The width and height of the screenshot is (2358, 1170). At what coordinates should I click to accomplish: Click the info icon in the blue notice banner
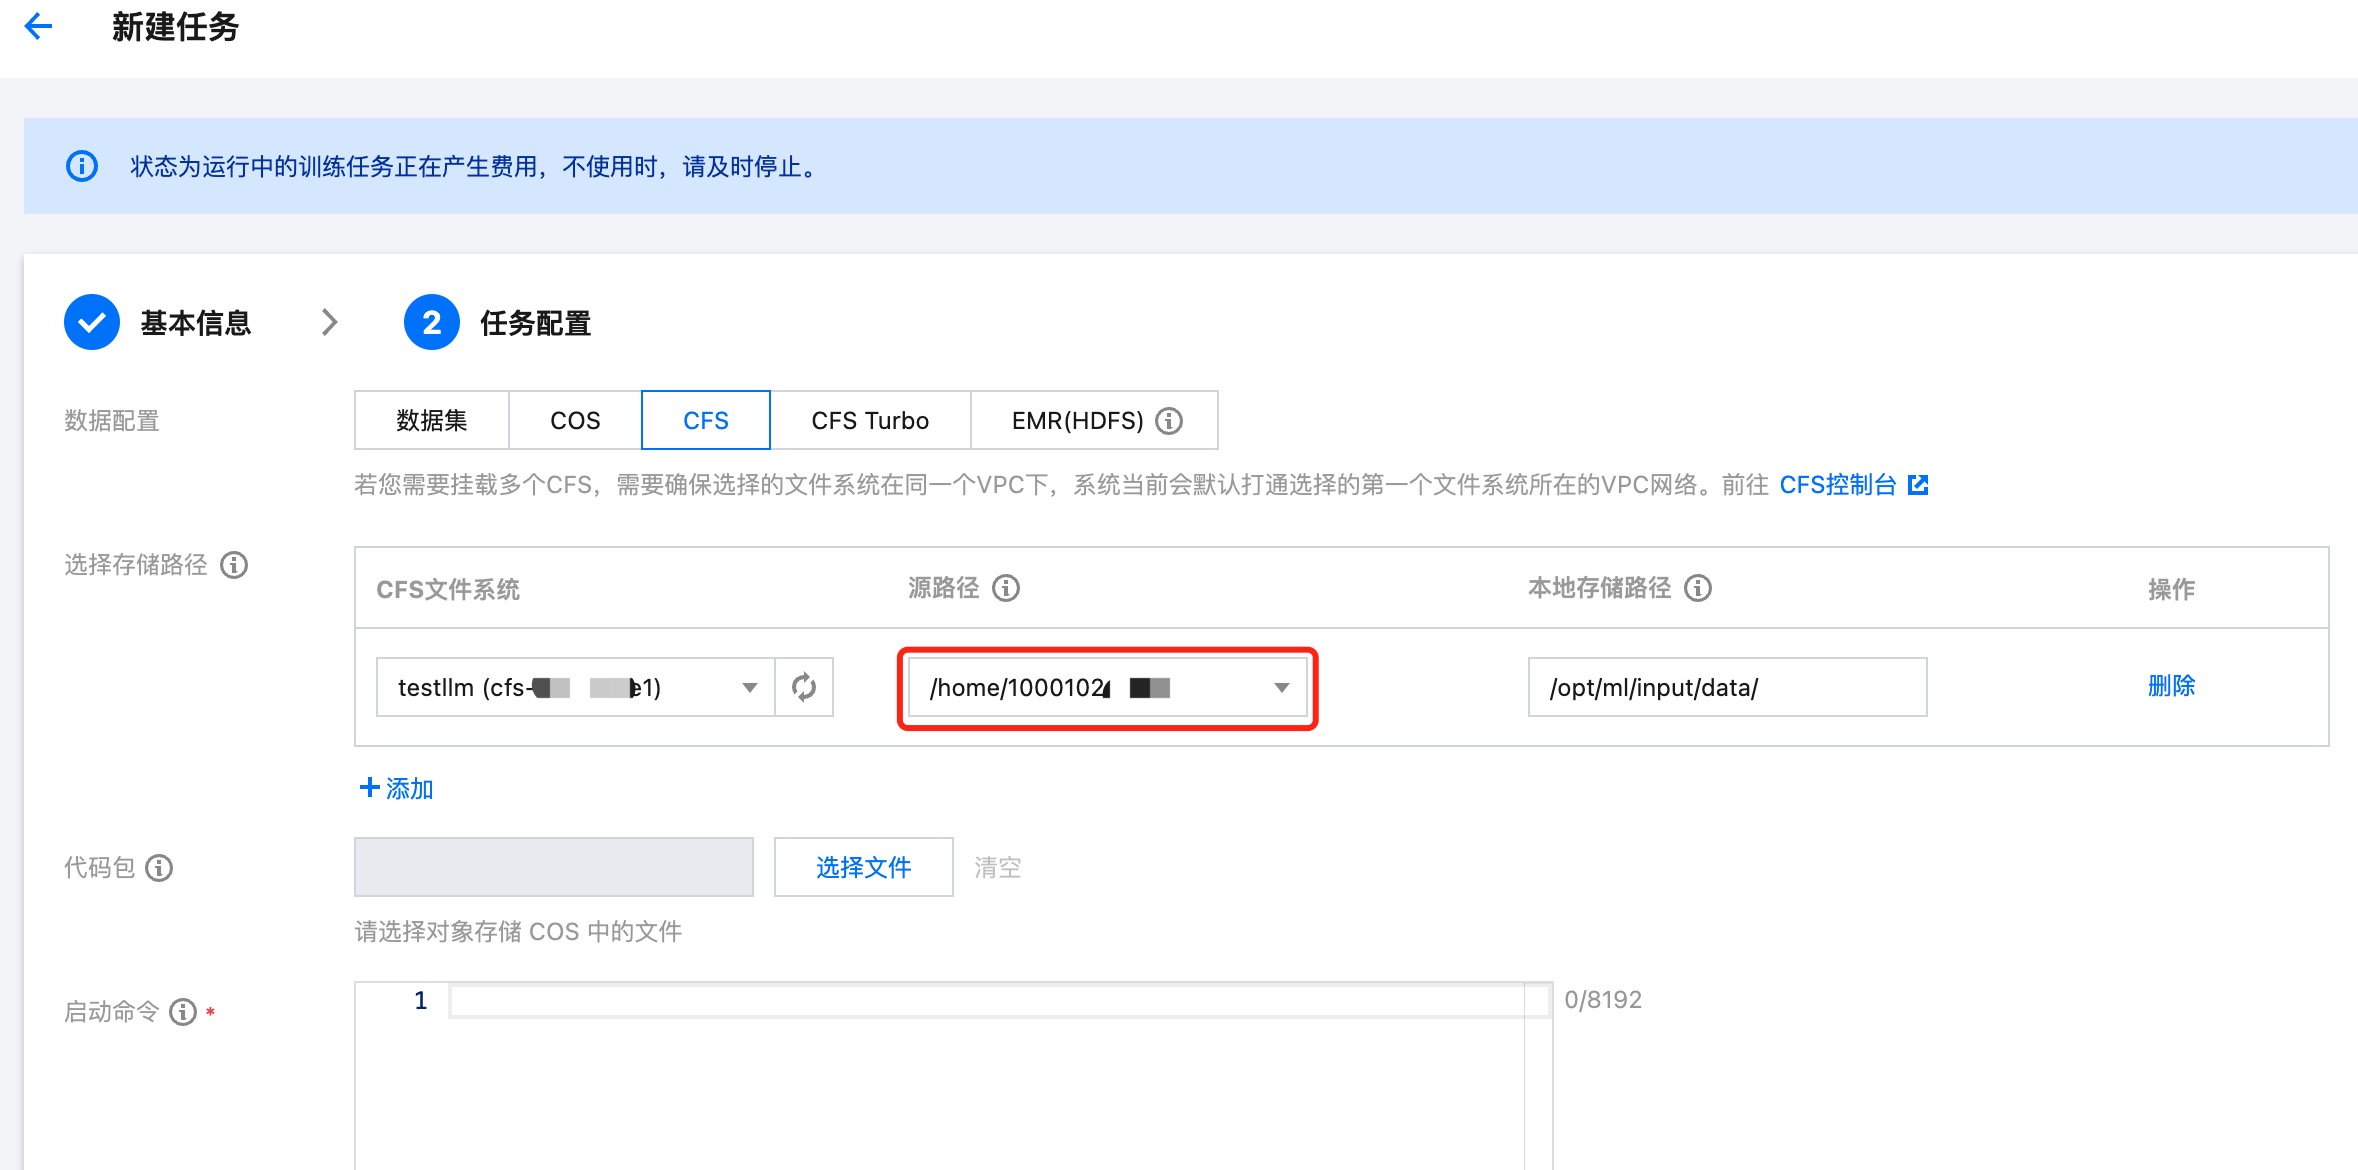82,166
